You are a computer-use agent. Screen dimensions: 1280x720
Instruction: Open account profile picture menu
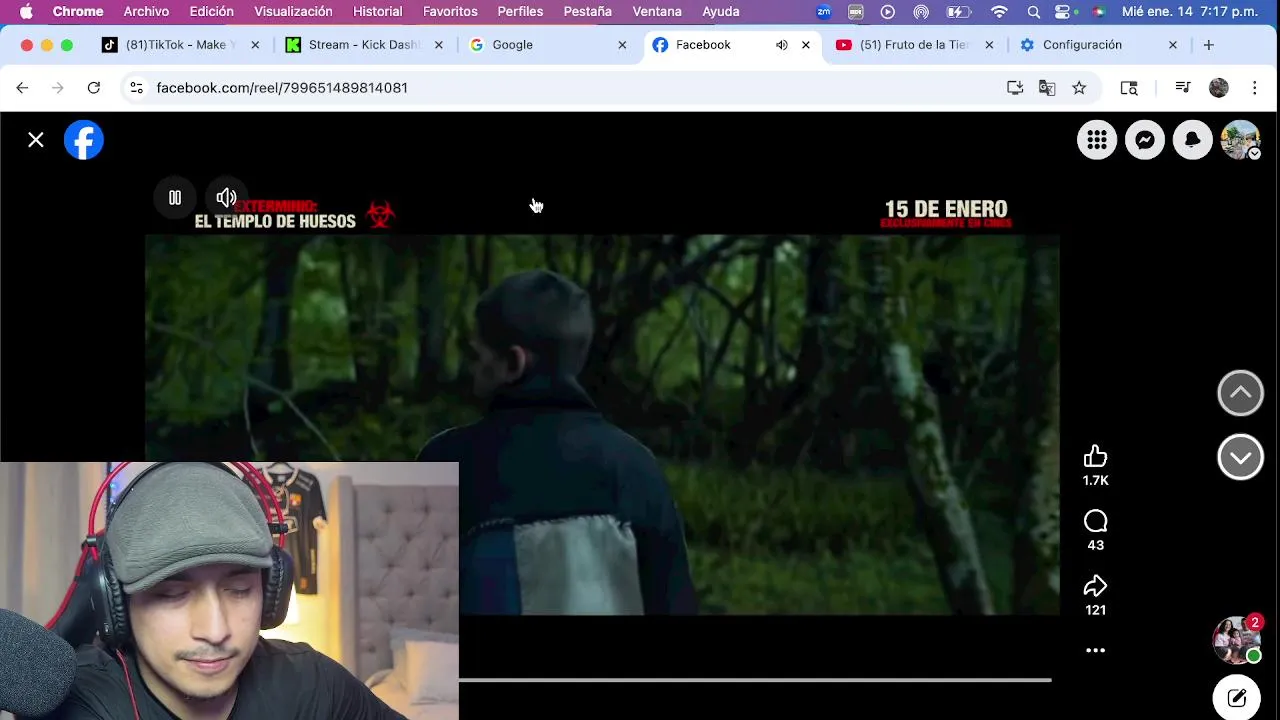[1241, 140]
